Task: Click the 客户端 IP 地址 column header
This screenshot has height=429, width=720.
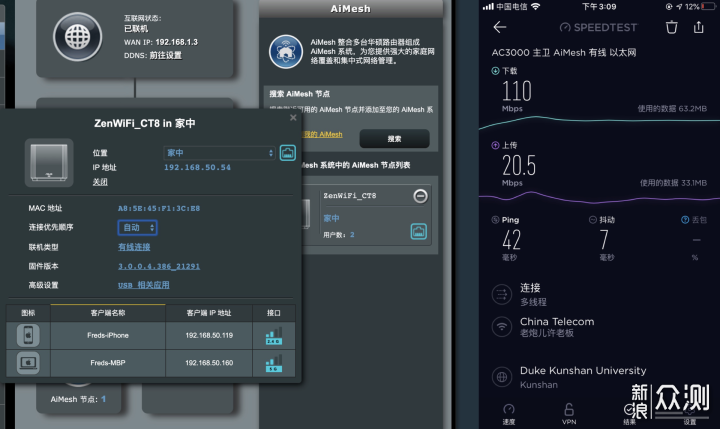Action: (209, 313)
